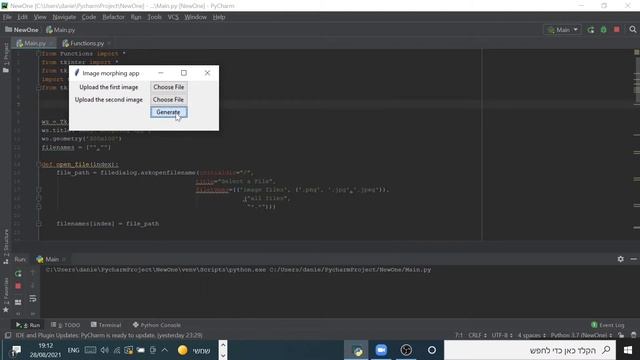This screenshot has width=640, height=360.
Task: Open the Window menu
Action: [x=195, y=17]
